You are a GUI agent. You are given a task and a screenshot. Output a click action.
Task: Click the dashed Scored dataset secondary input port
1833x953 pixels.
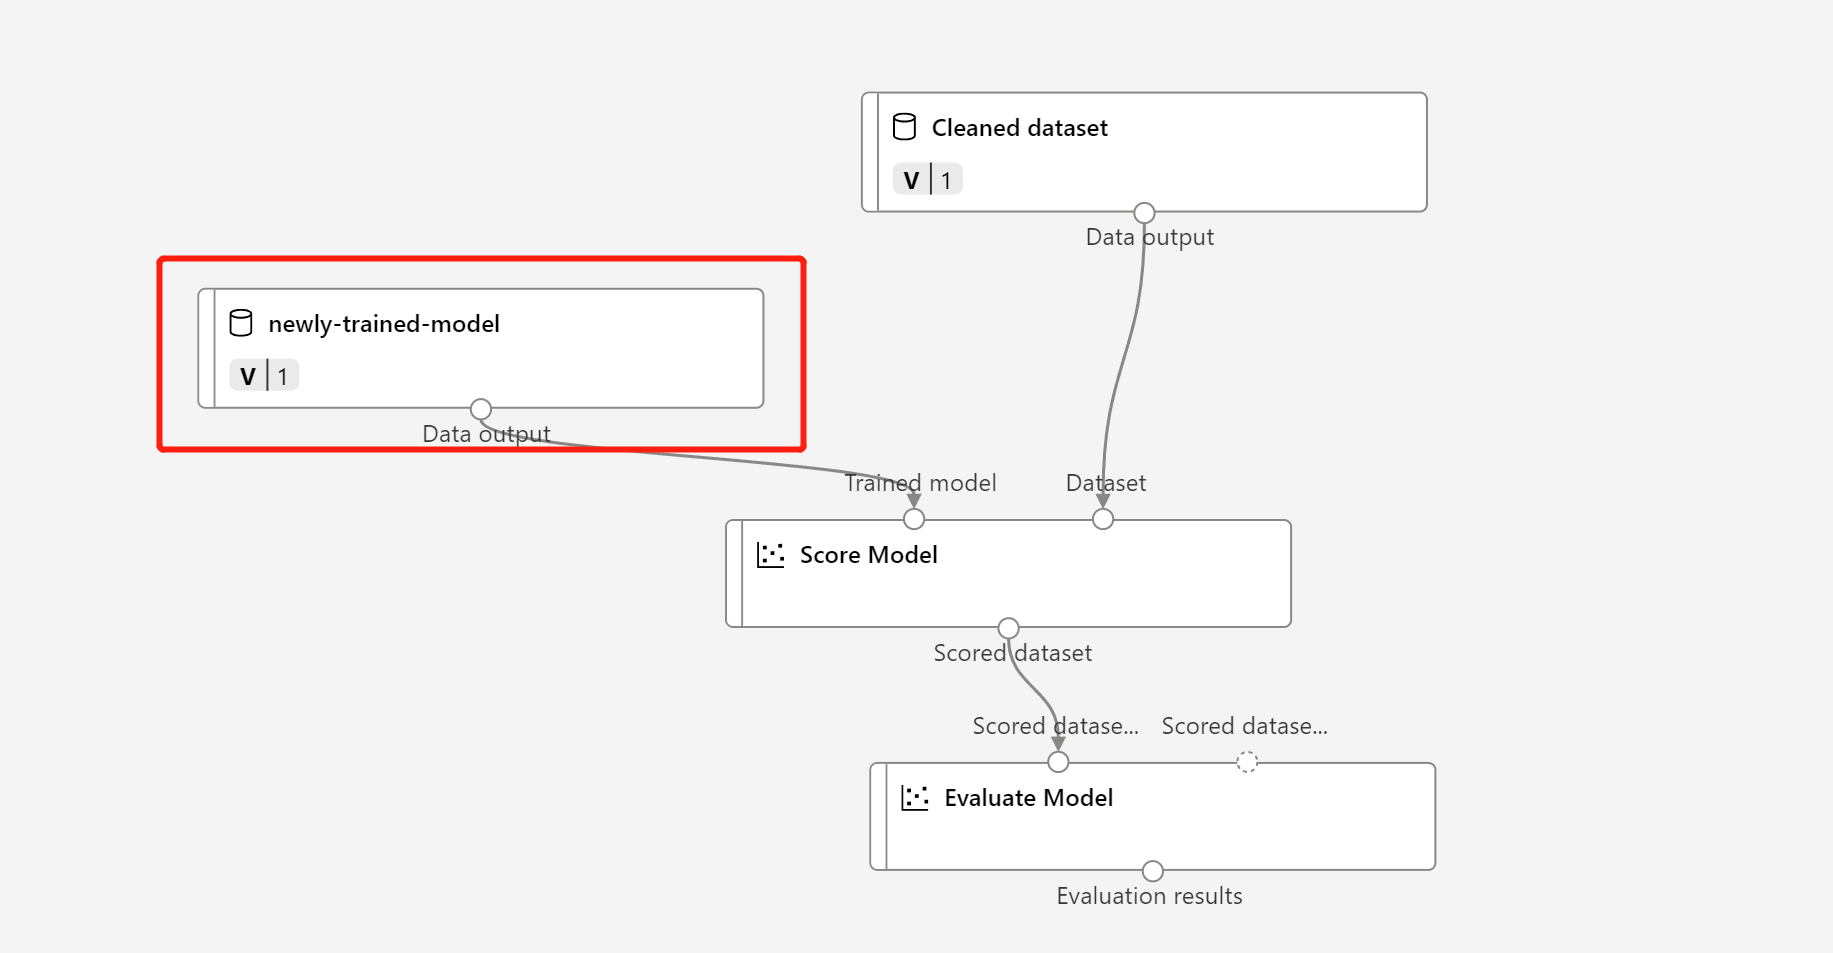1246,762
